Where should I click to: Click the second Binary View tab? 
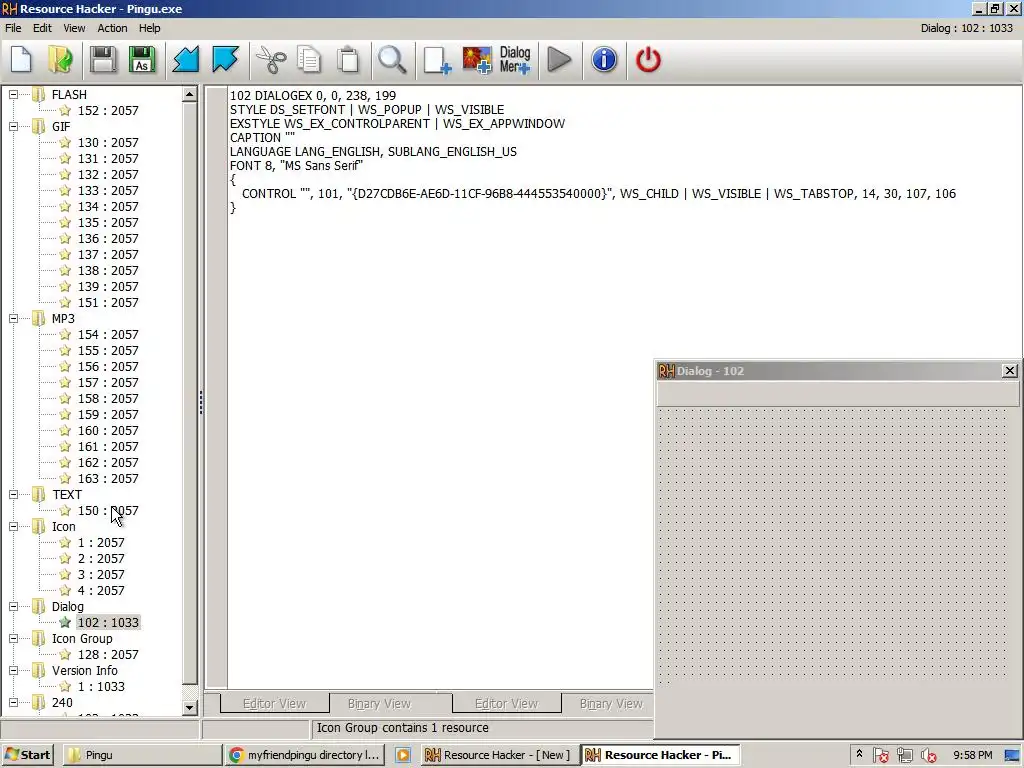click(611, 703)
